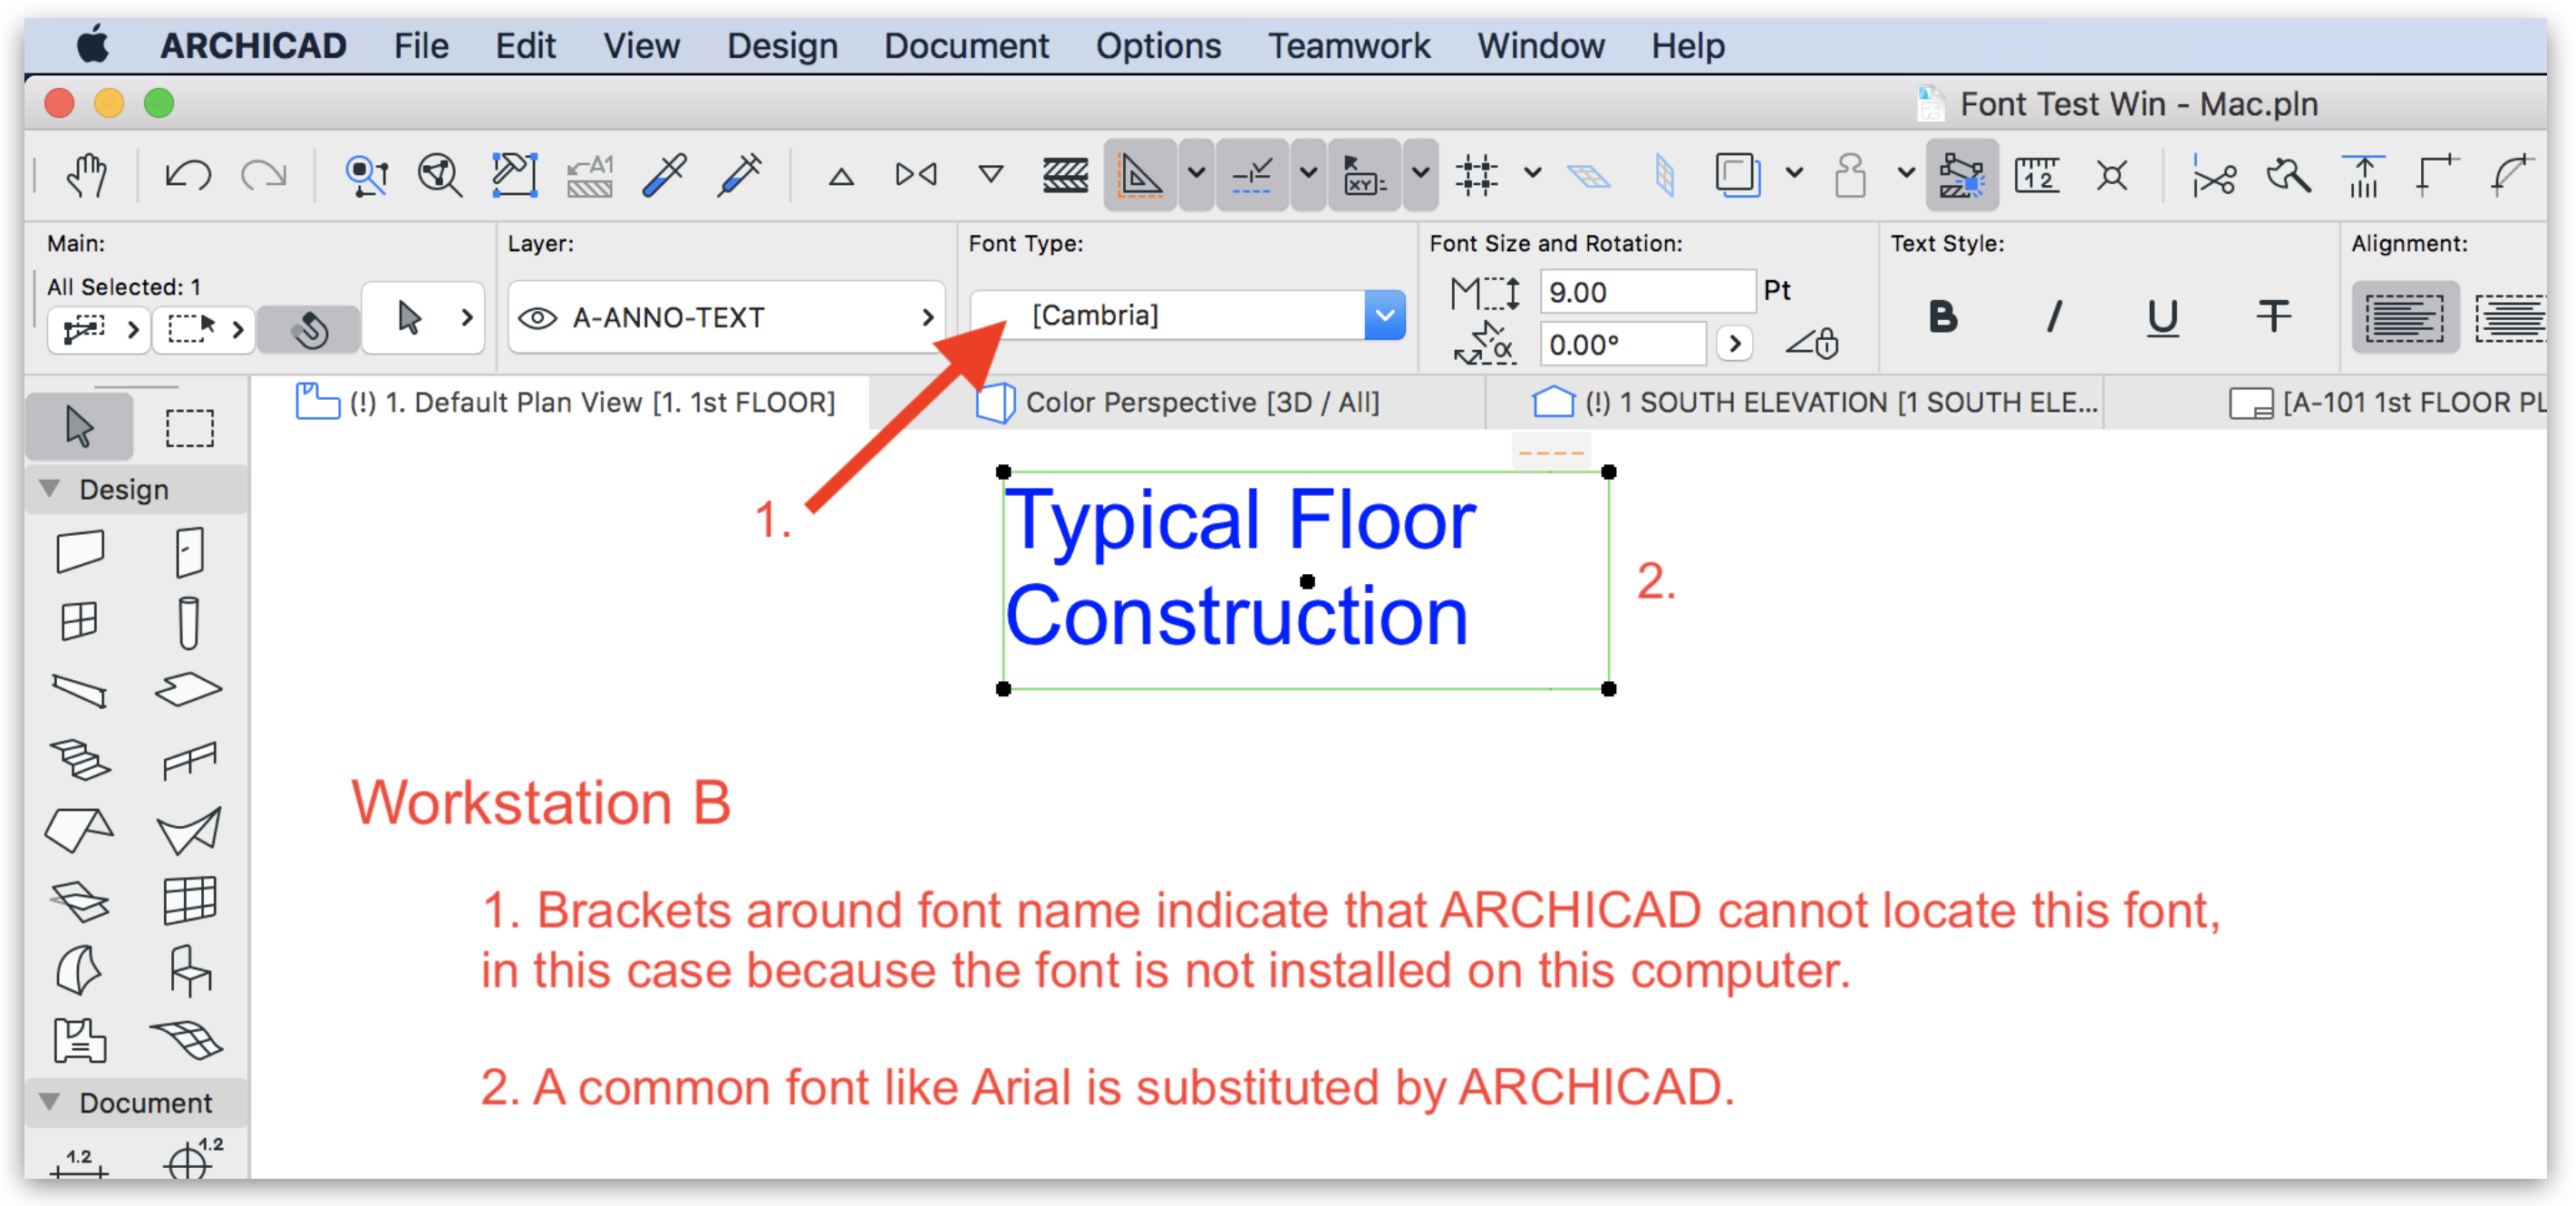This screenshot has width=2576, height=1206.
Task: Select the Object chair tool
Action: point(189,970)
